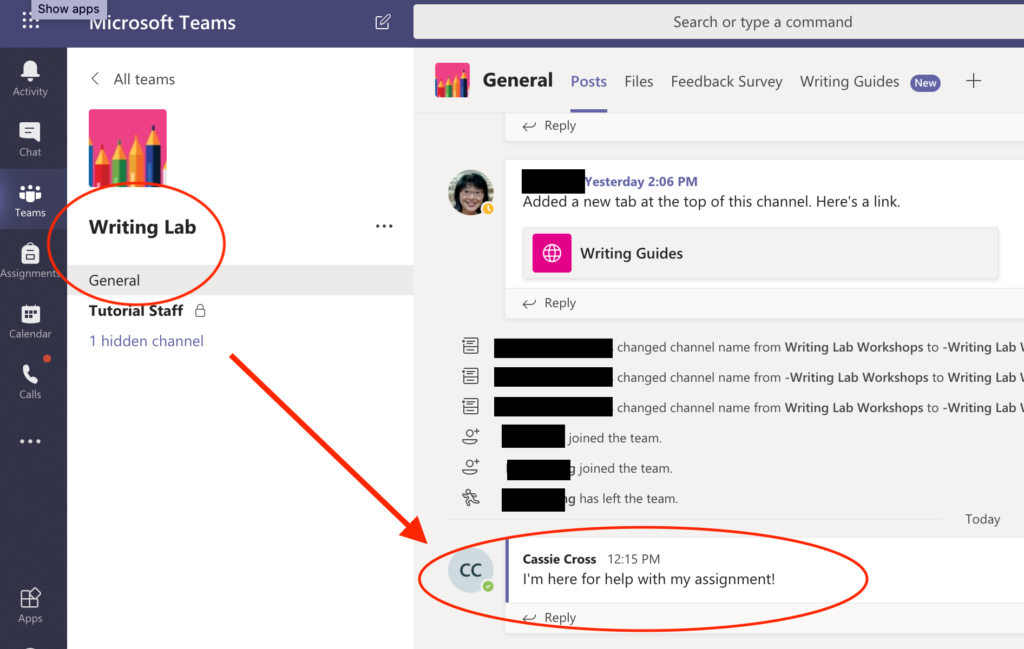Select the General channel in the list

240,280
